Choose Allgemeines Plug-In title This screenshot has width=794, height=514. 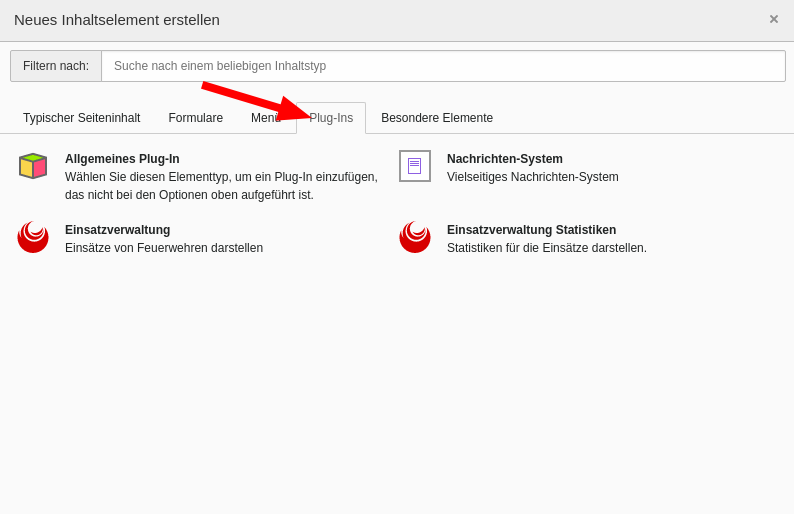pyautogui.click(x=122, y=159)
